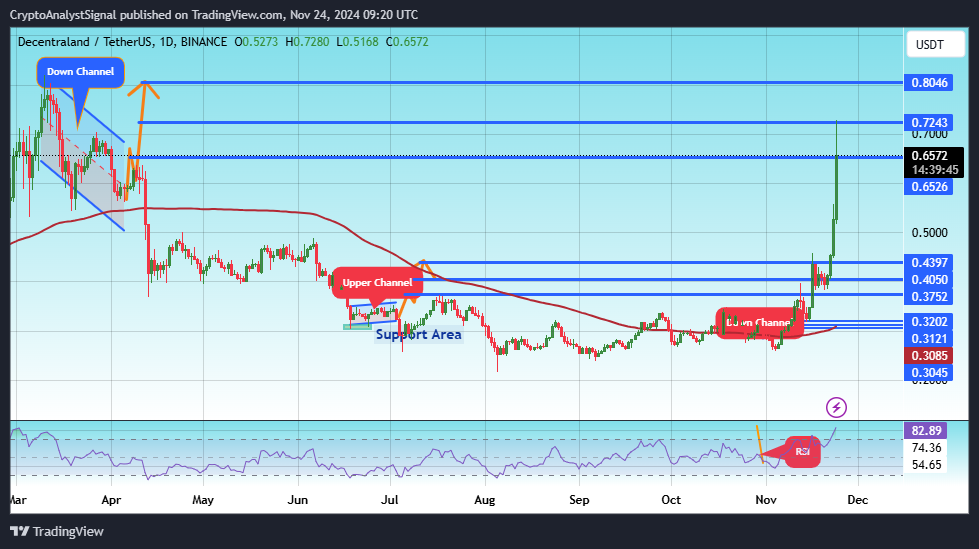Click the Aug label on time axis
The height and width of the screenshot is (549, 979).
[485, 500]
